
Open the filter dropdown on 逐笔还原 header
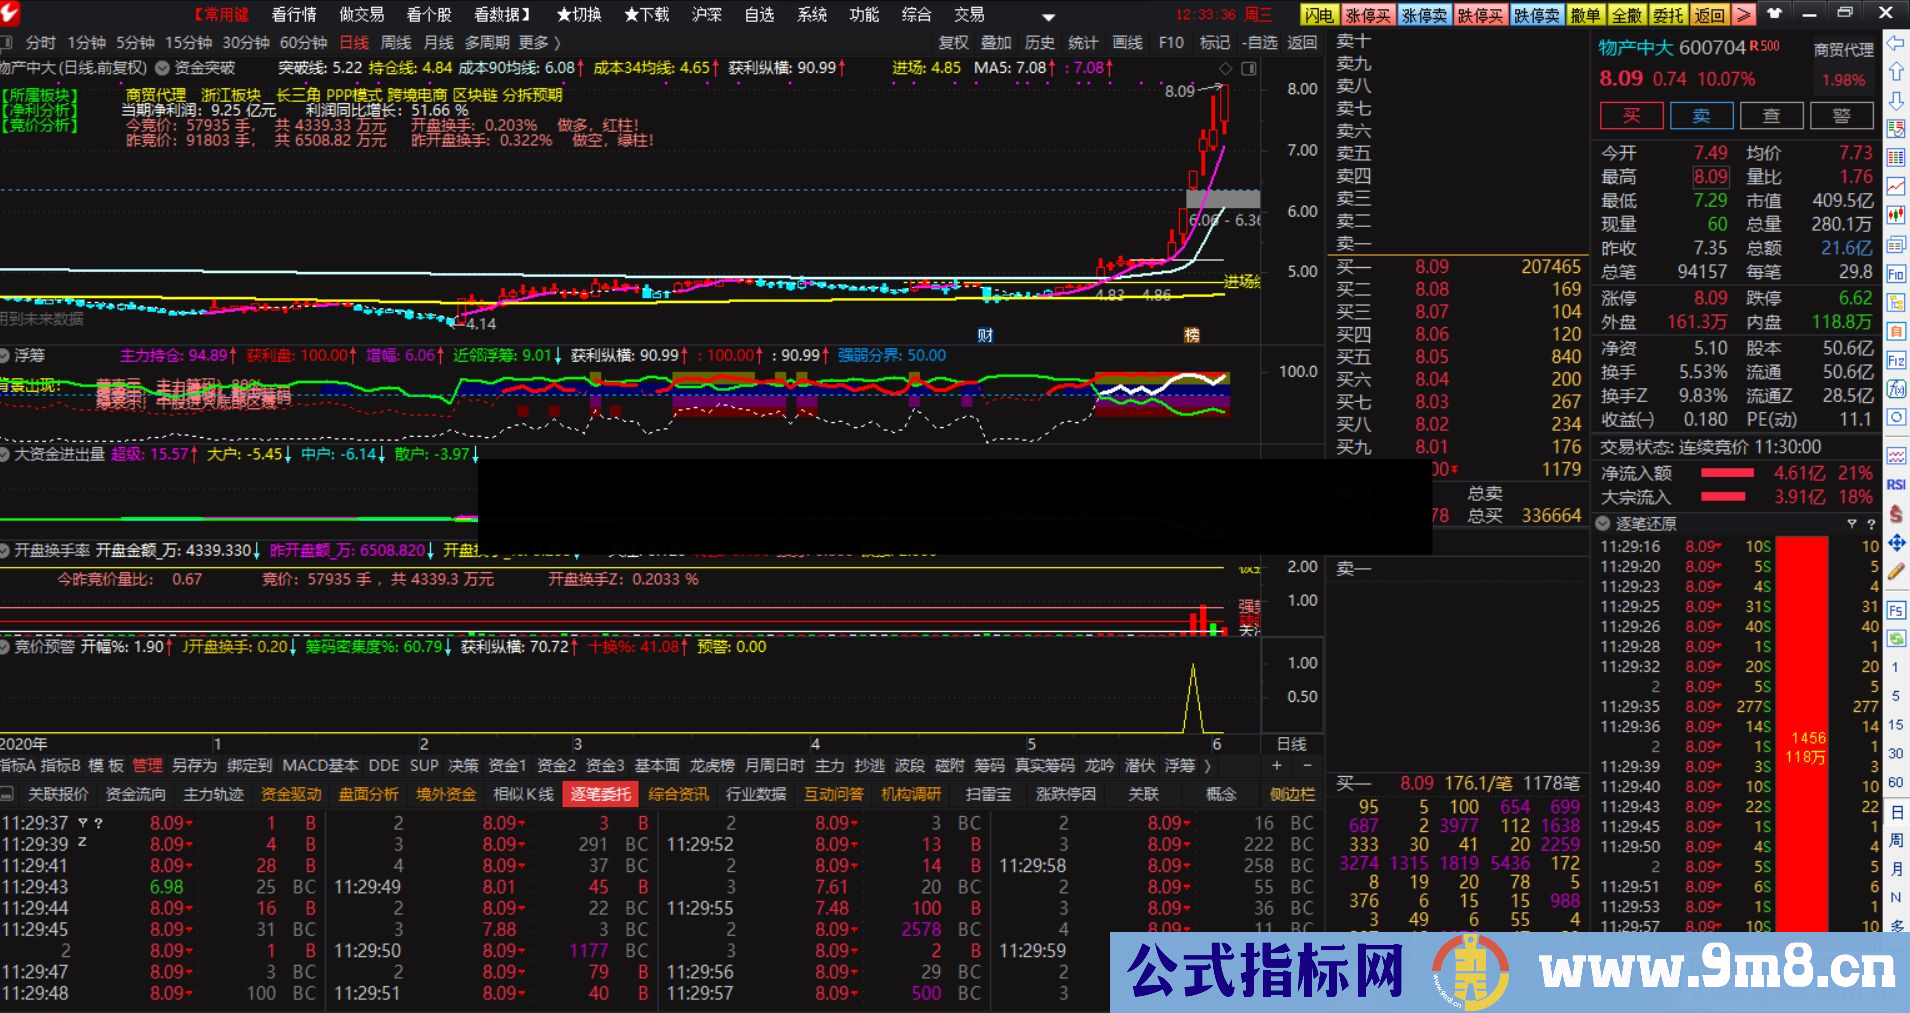tap(1852, 523)
